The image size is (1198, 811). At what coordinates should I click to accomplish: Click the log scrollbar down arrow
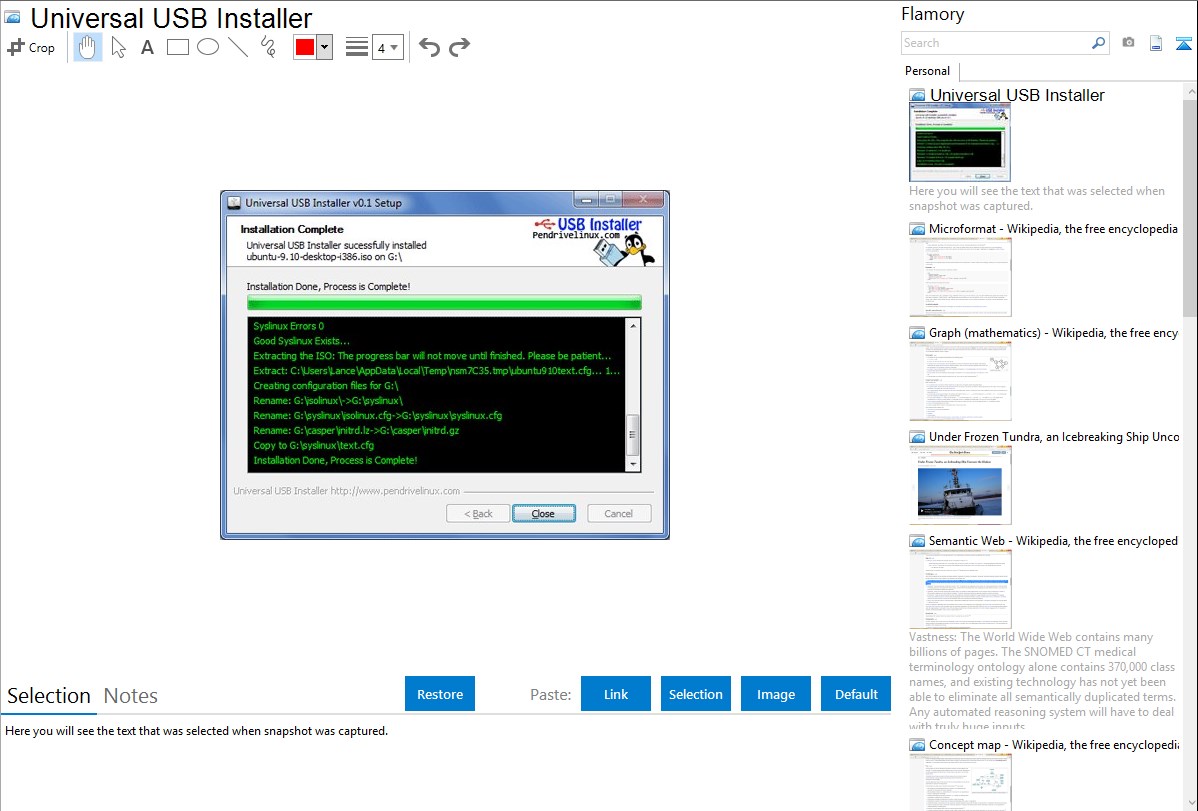[x=633, y=464]
